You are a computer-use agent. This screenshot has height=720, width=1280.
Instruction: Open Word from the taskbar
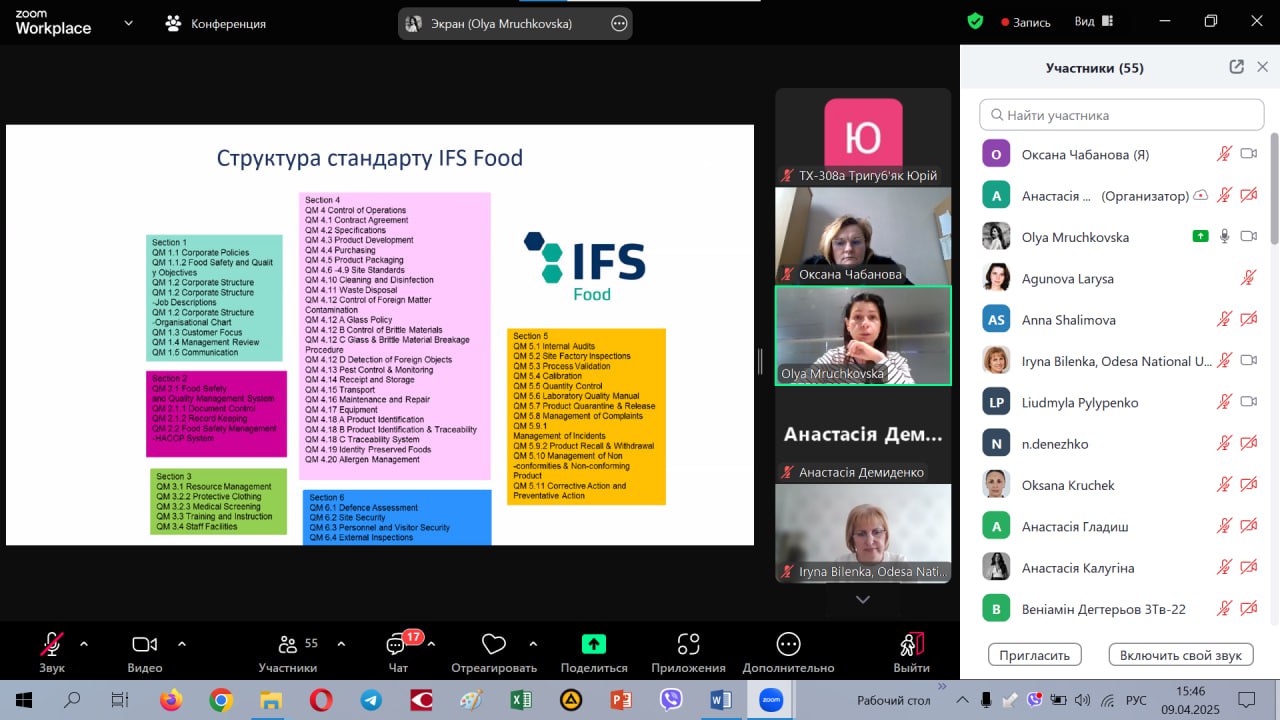721,700
